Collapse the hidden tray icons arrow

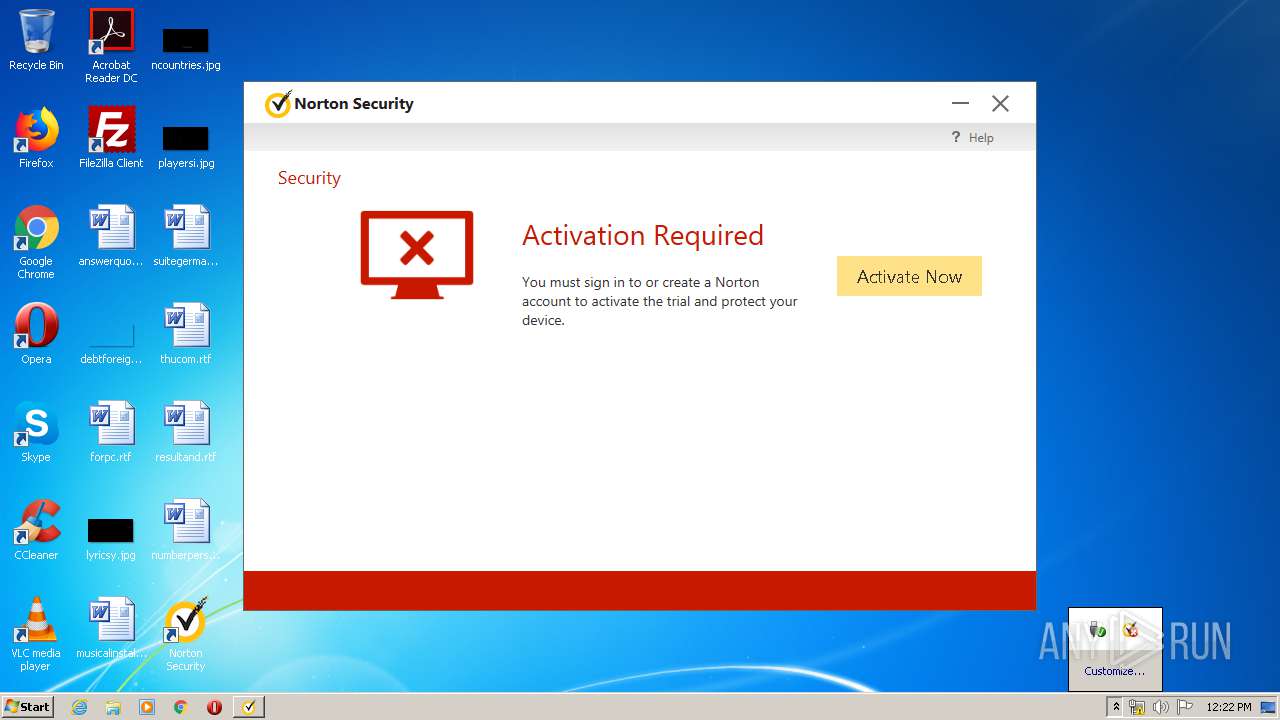(1116, 707)
